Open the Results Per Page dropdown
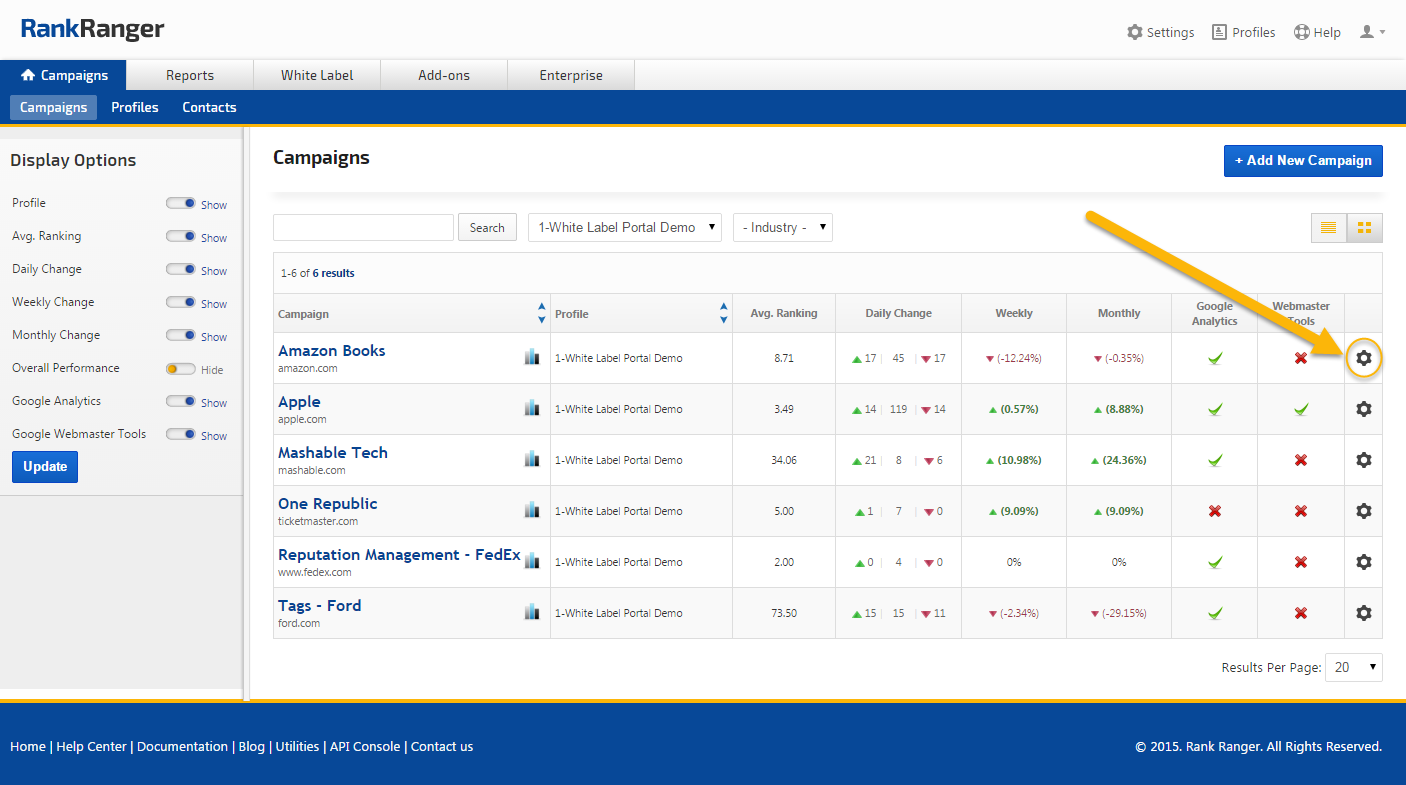Image resolution: width=1406 pixels, height=785 pixels. point(1353,667)
